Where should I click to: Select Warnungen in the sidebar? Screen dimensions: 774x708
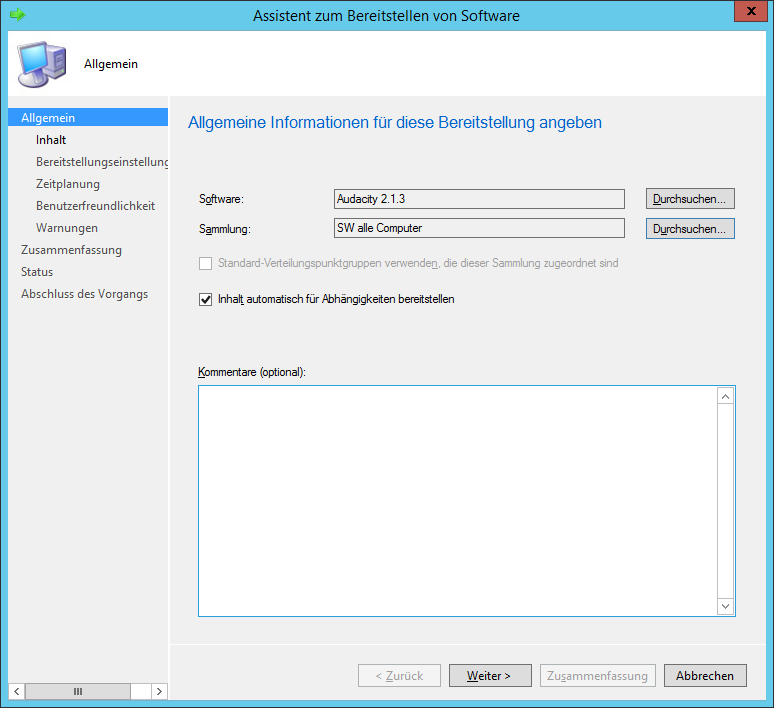67,228
